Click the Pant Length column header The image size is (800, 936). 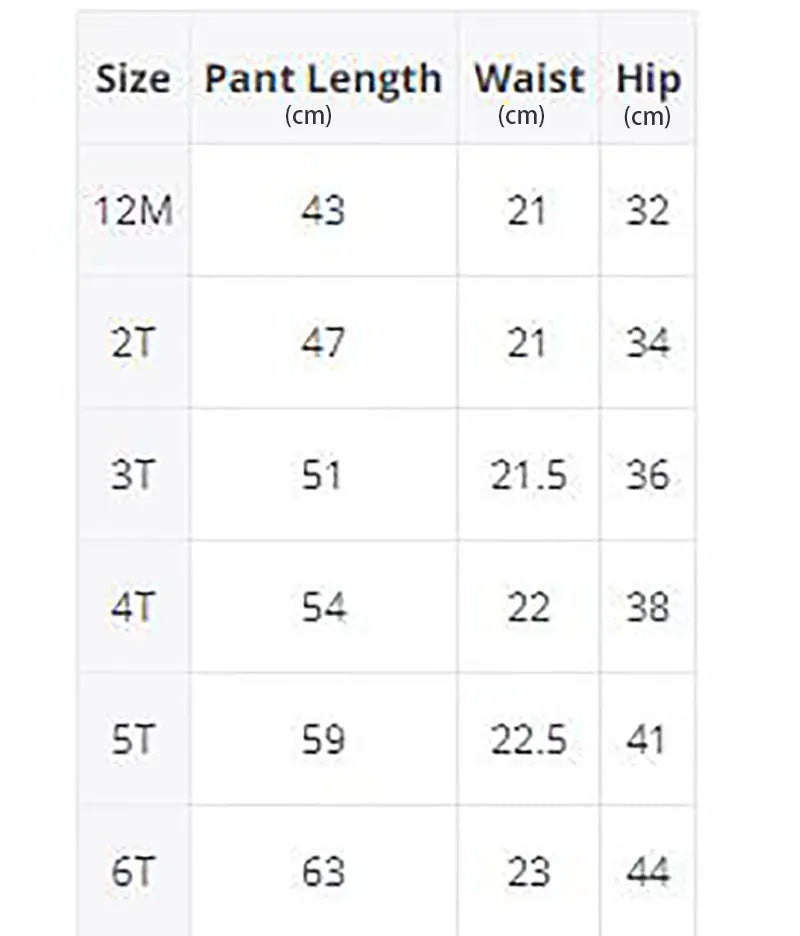coord(323,80)
